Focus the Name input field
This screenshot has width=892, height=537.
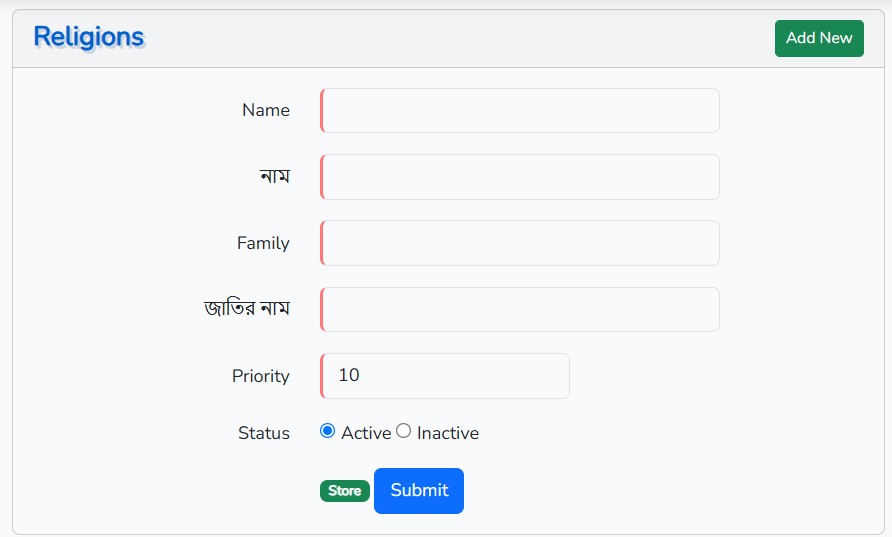click(x=520, y=110)
